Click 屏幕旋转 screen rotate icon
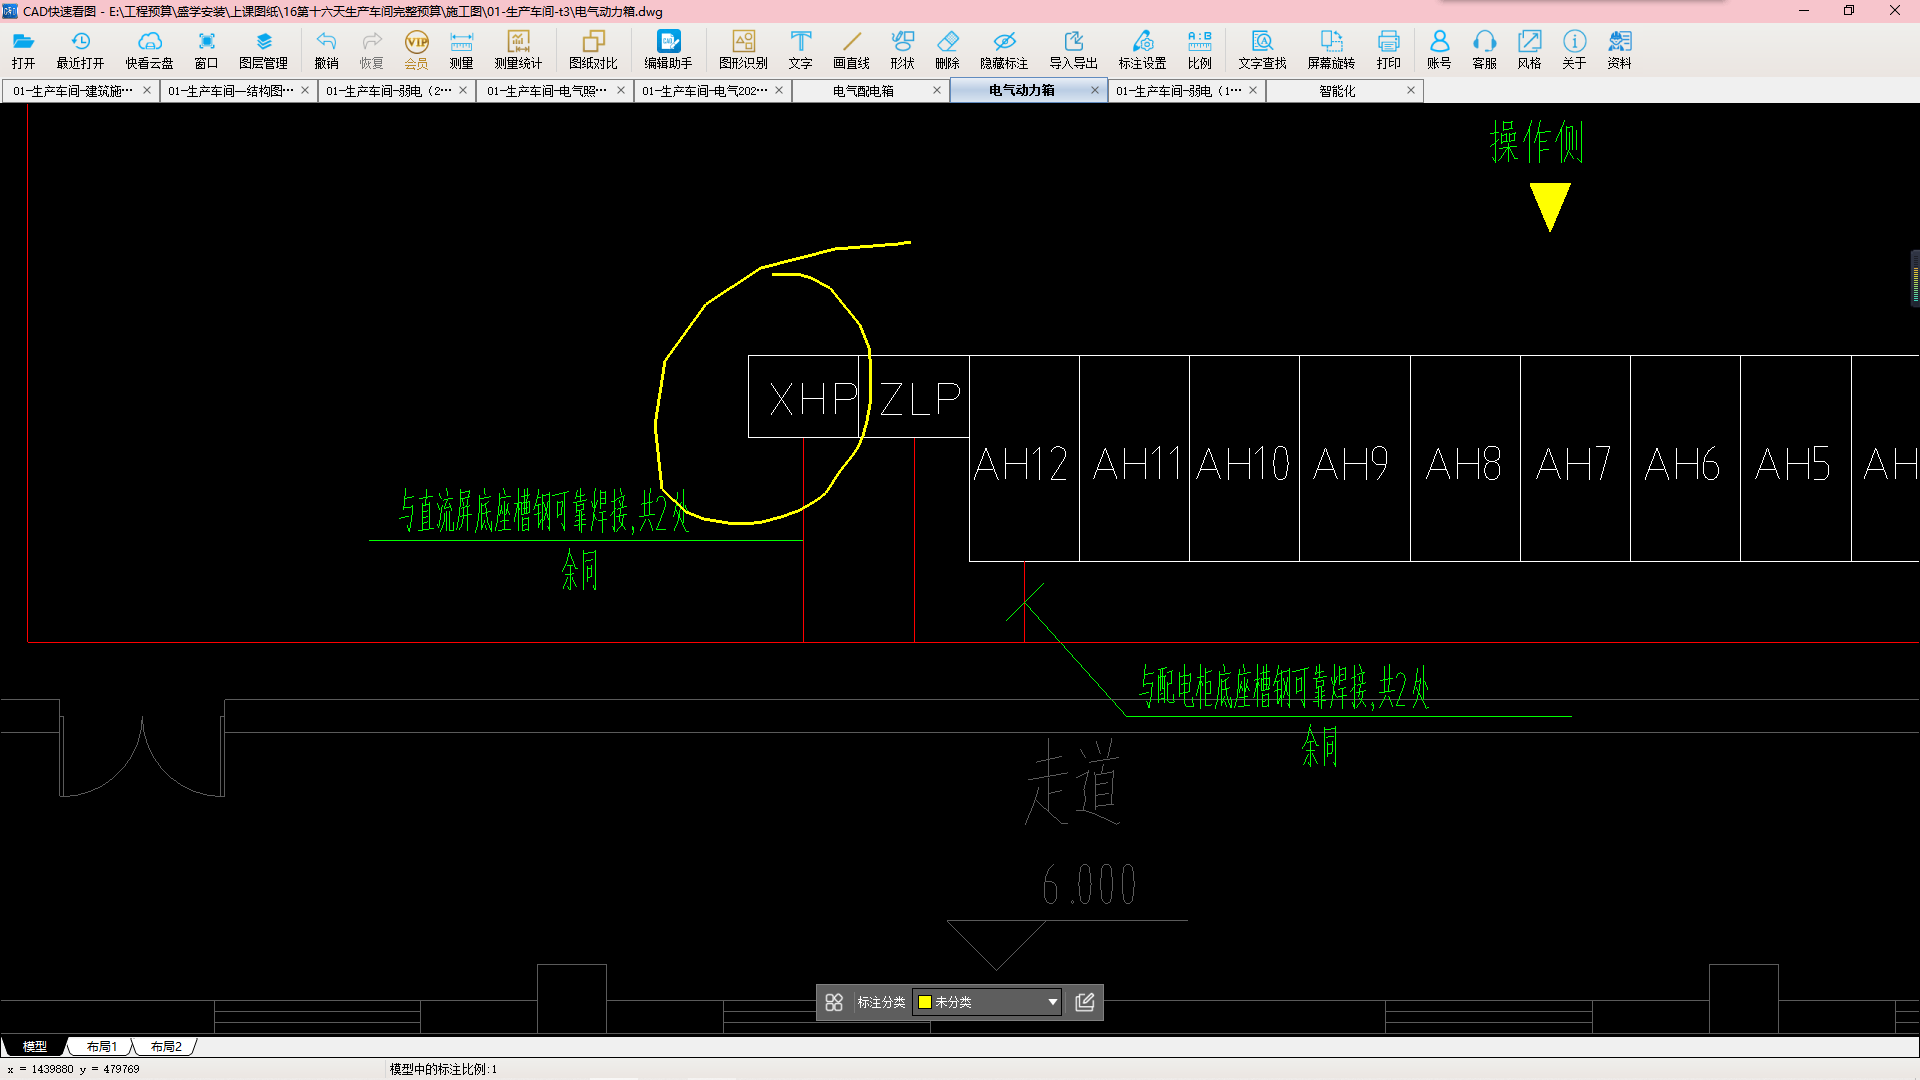1920x1080 pixels. [x=1331, y=49]
